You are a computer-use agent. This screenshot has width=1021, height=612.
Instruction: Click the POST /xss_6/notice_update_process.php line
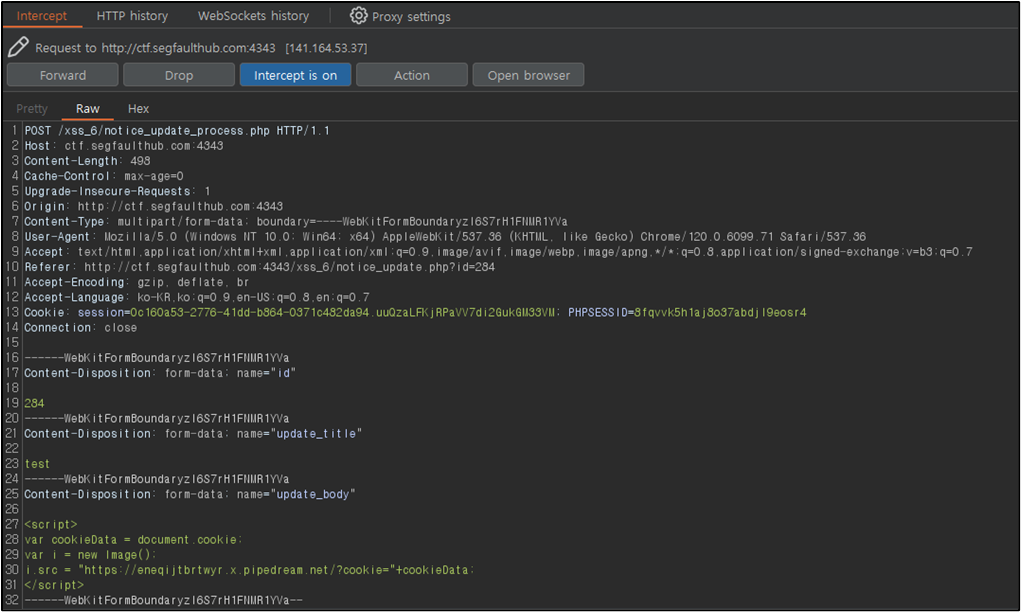pos(177,131)
